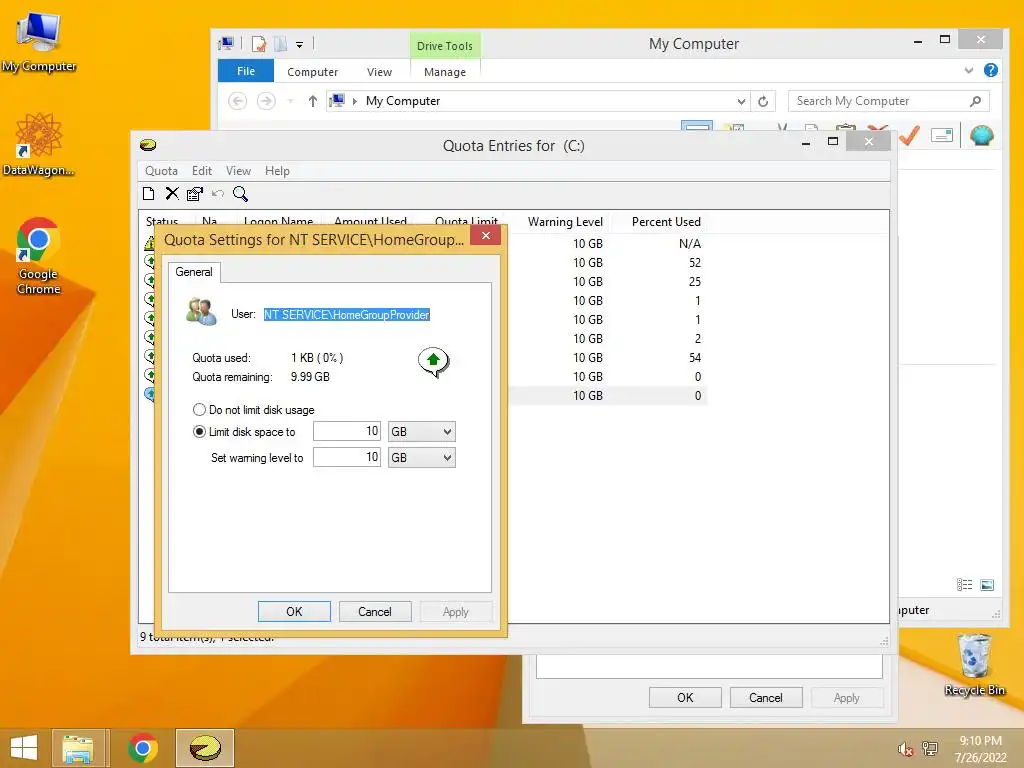1024x768 pixels.
Task: Click the Quota Entries window title icon
Action: pyautogui.click(x=148, y=145)
